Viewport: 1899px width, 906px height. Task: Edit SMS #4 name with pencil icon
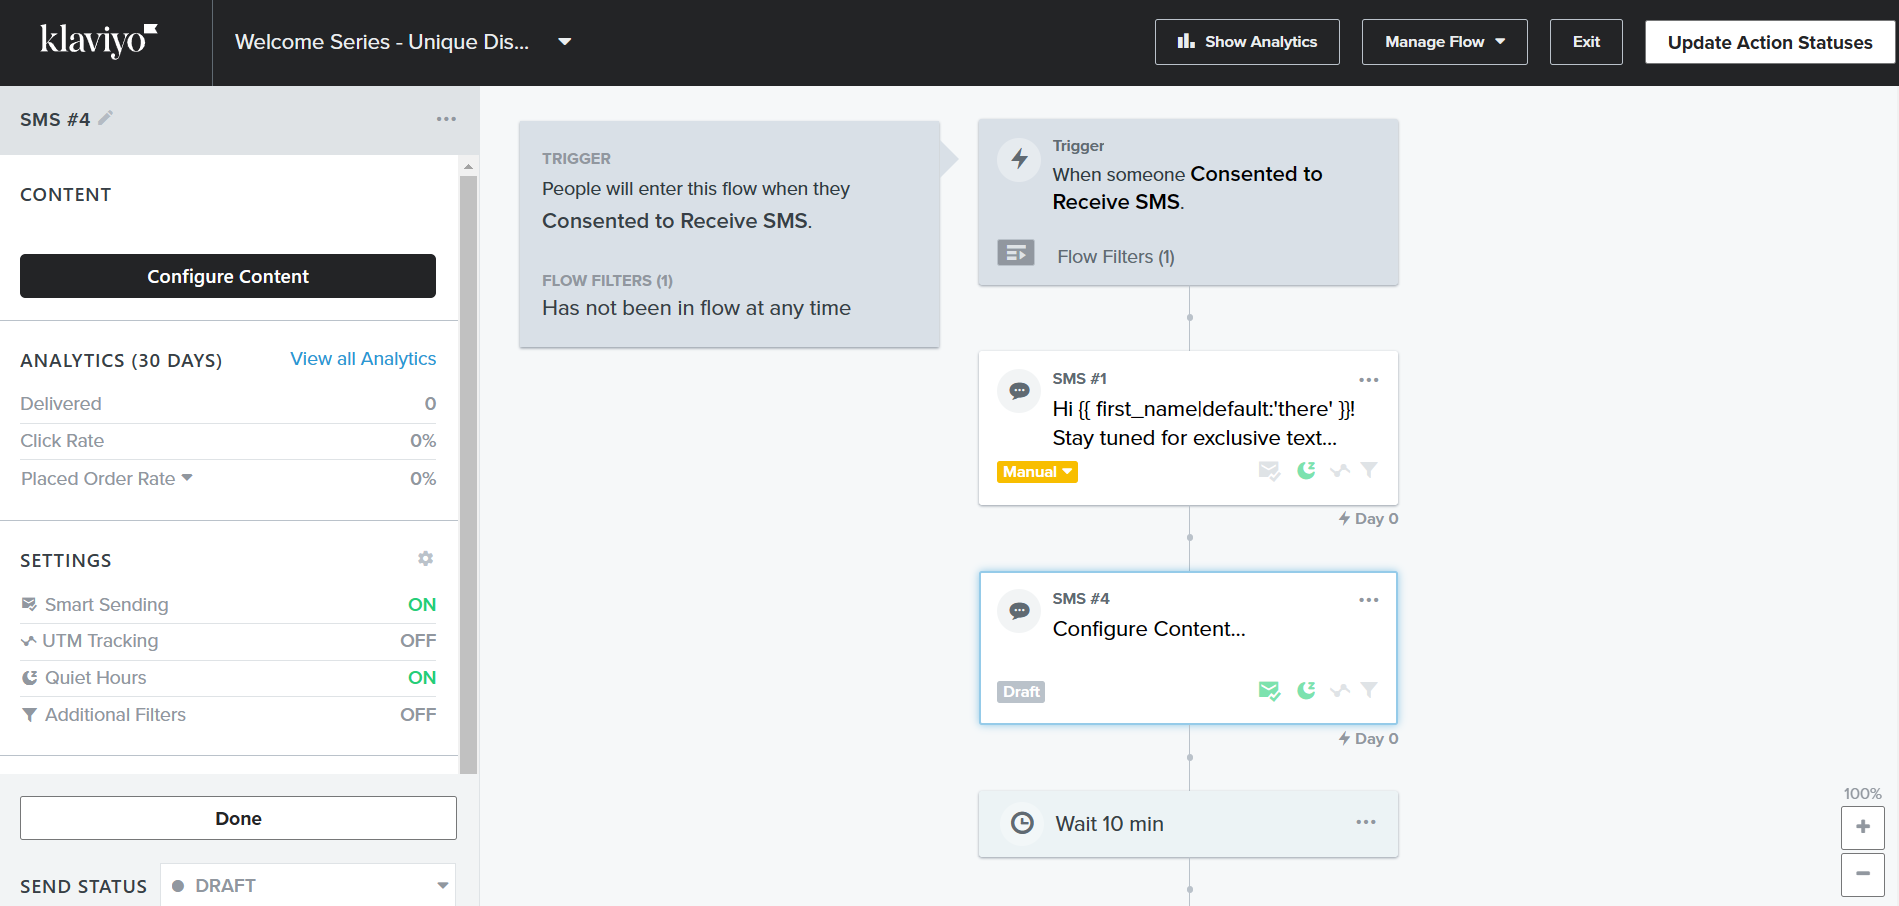coord(105,118)
